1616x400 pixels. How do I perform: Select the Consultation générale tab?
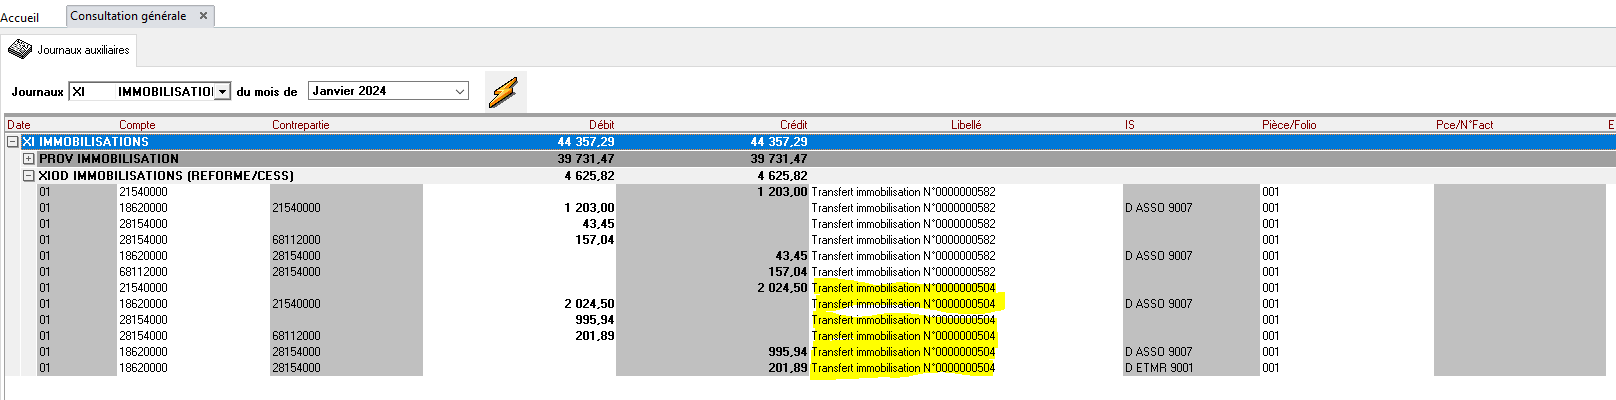click(x=128, y=16)
